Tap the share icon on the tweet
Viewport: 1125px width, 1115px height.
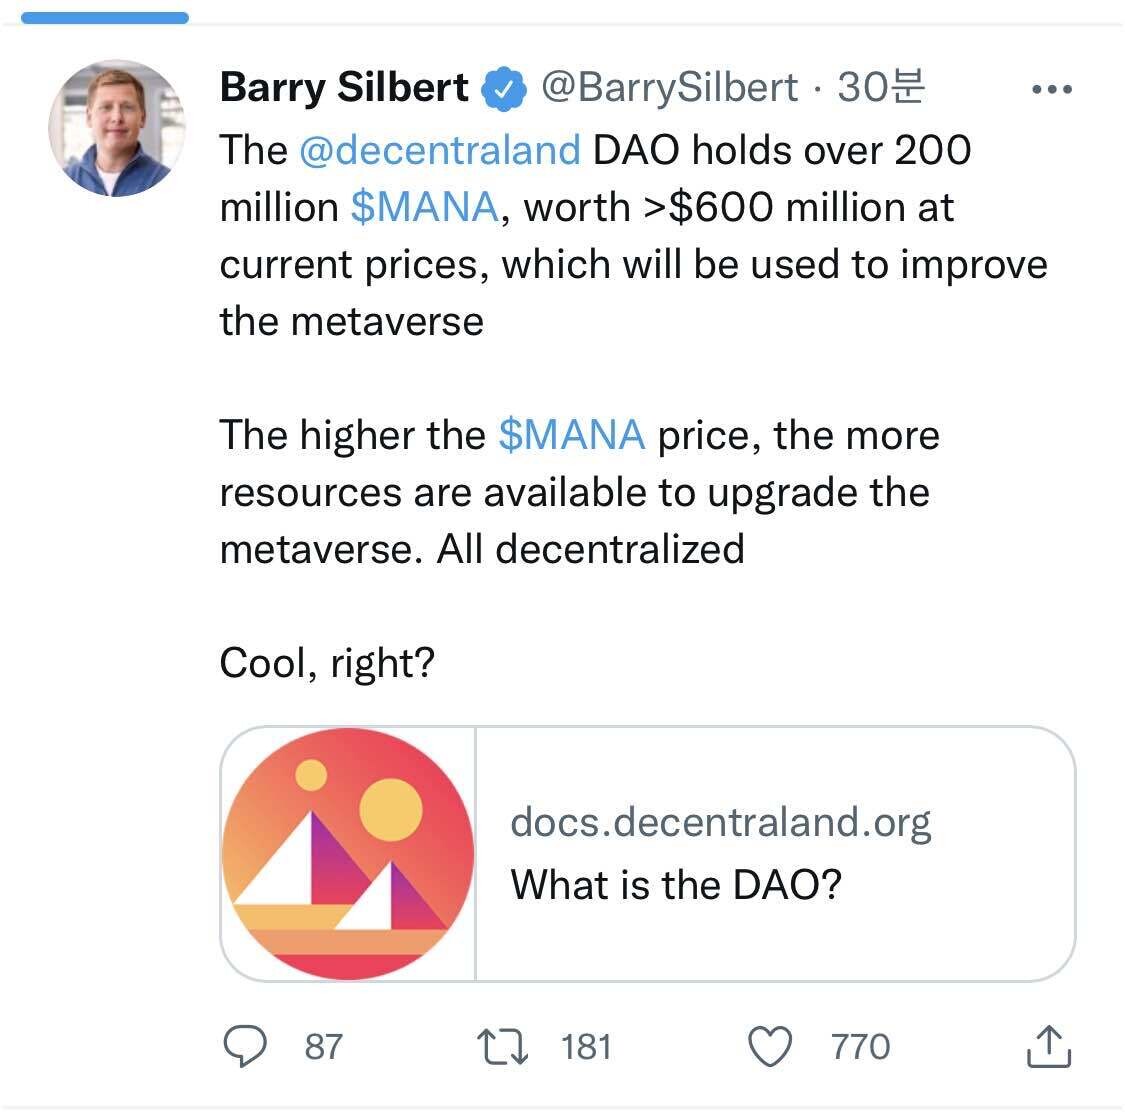(x=1049, y=1047)
